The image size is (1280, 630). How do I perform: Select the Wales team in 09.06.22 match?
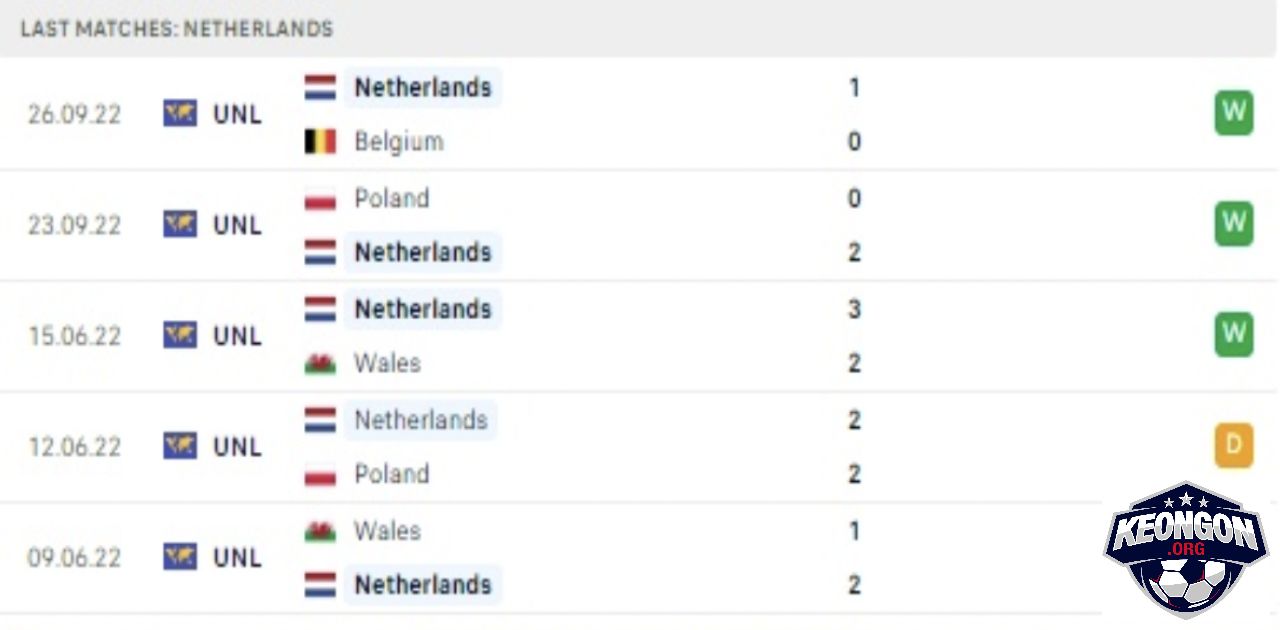coord(387,531)
